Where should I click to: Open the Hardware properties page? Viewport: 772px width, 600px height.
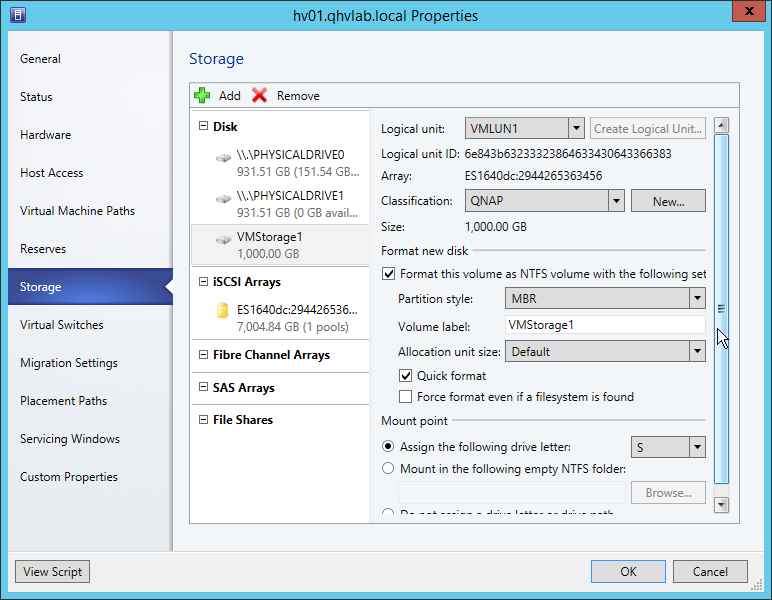(x=46, y=135)
